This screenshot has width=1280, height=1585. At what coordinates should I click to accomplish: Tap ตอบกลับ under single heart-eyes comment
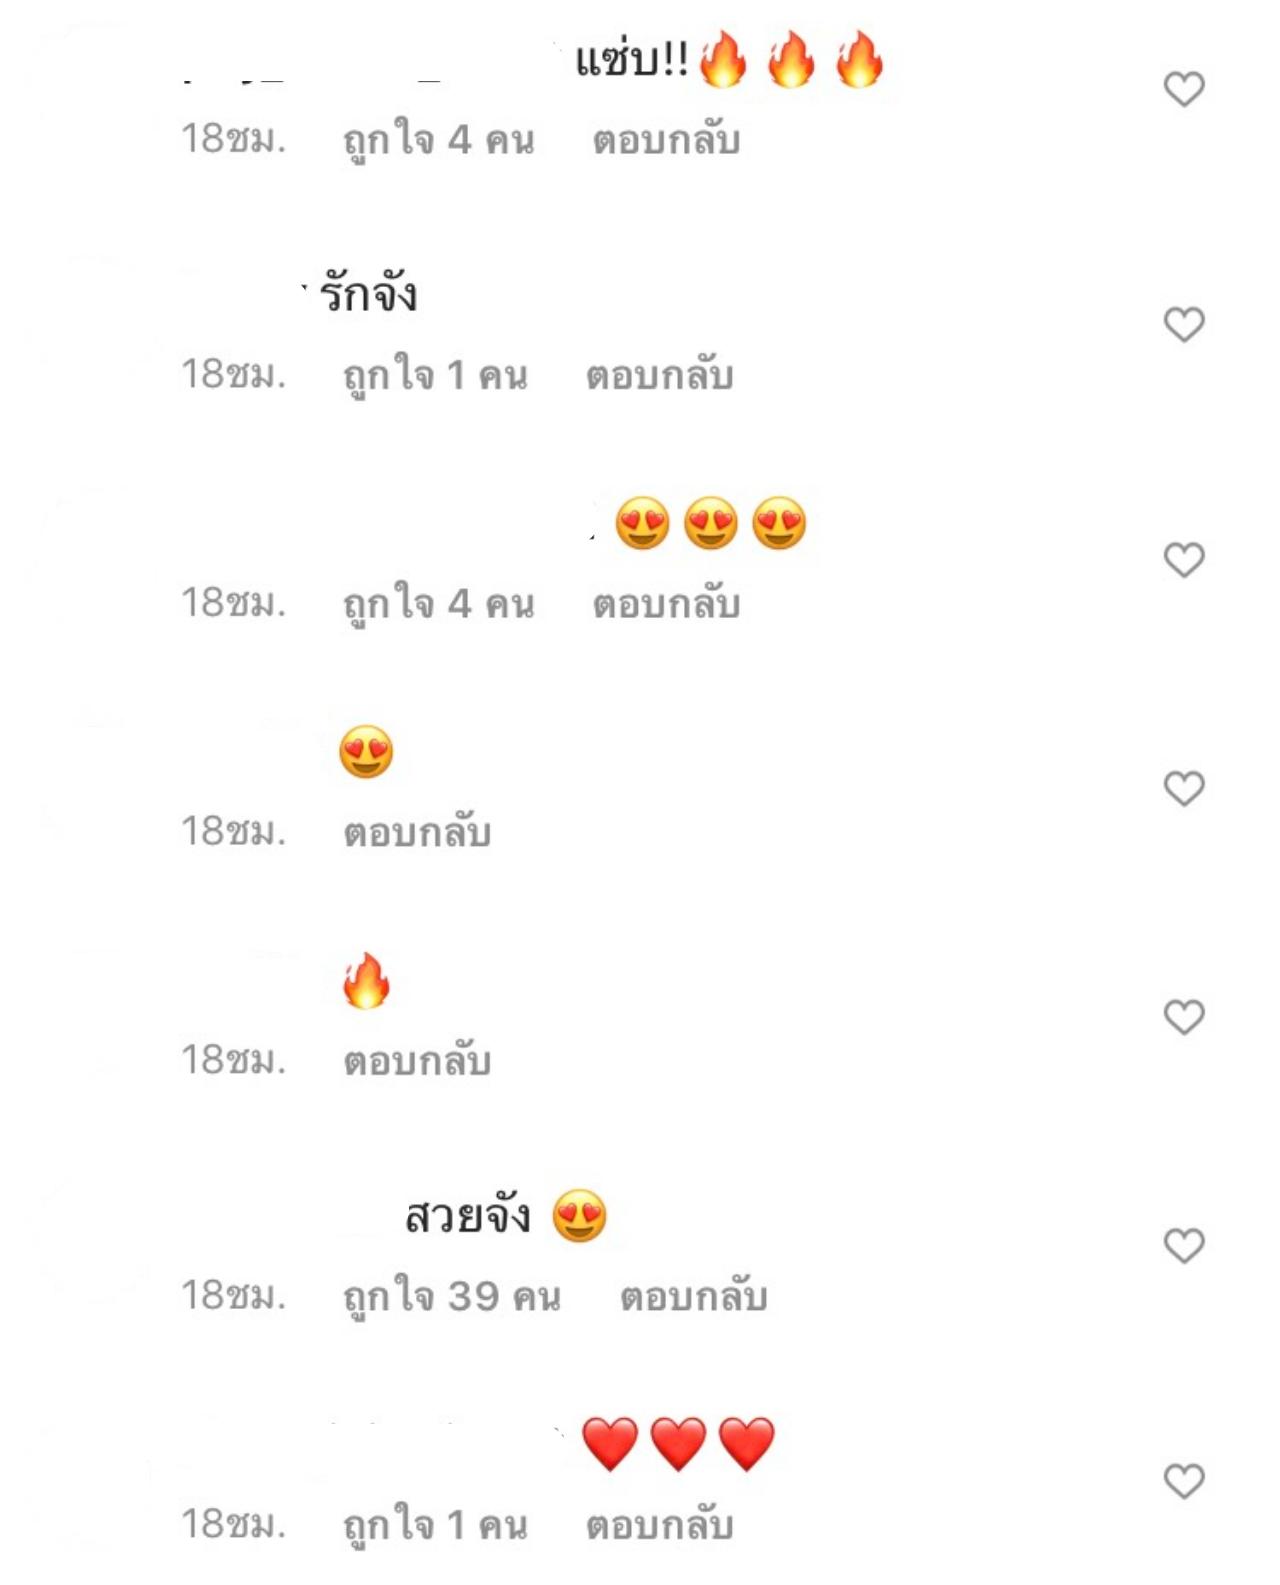(x=417, y=833)
